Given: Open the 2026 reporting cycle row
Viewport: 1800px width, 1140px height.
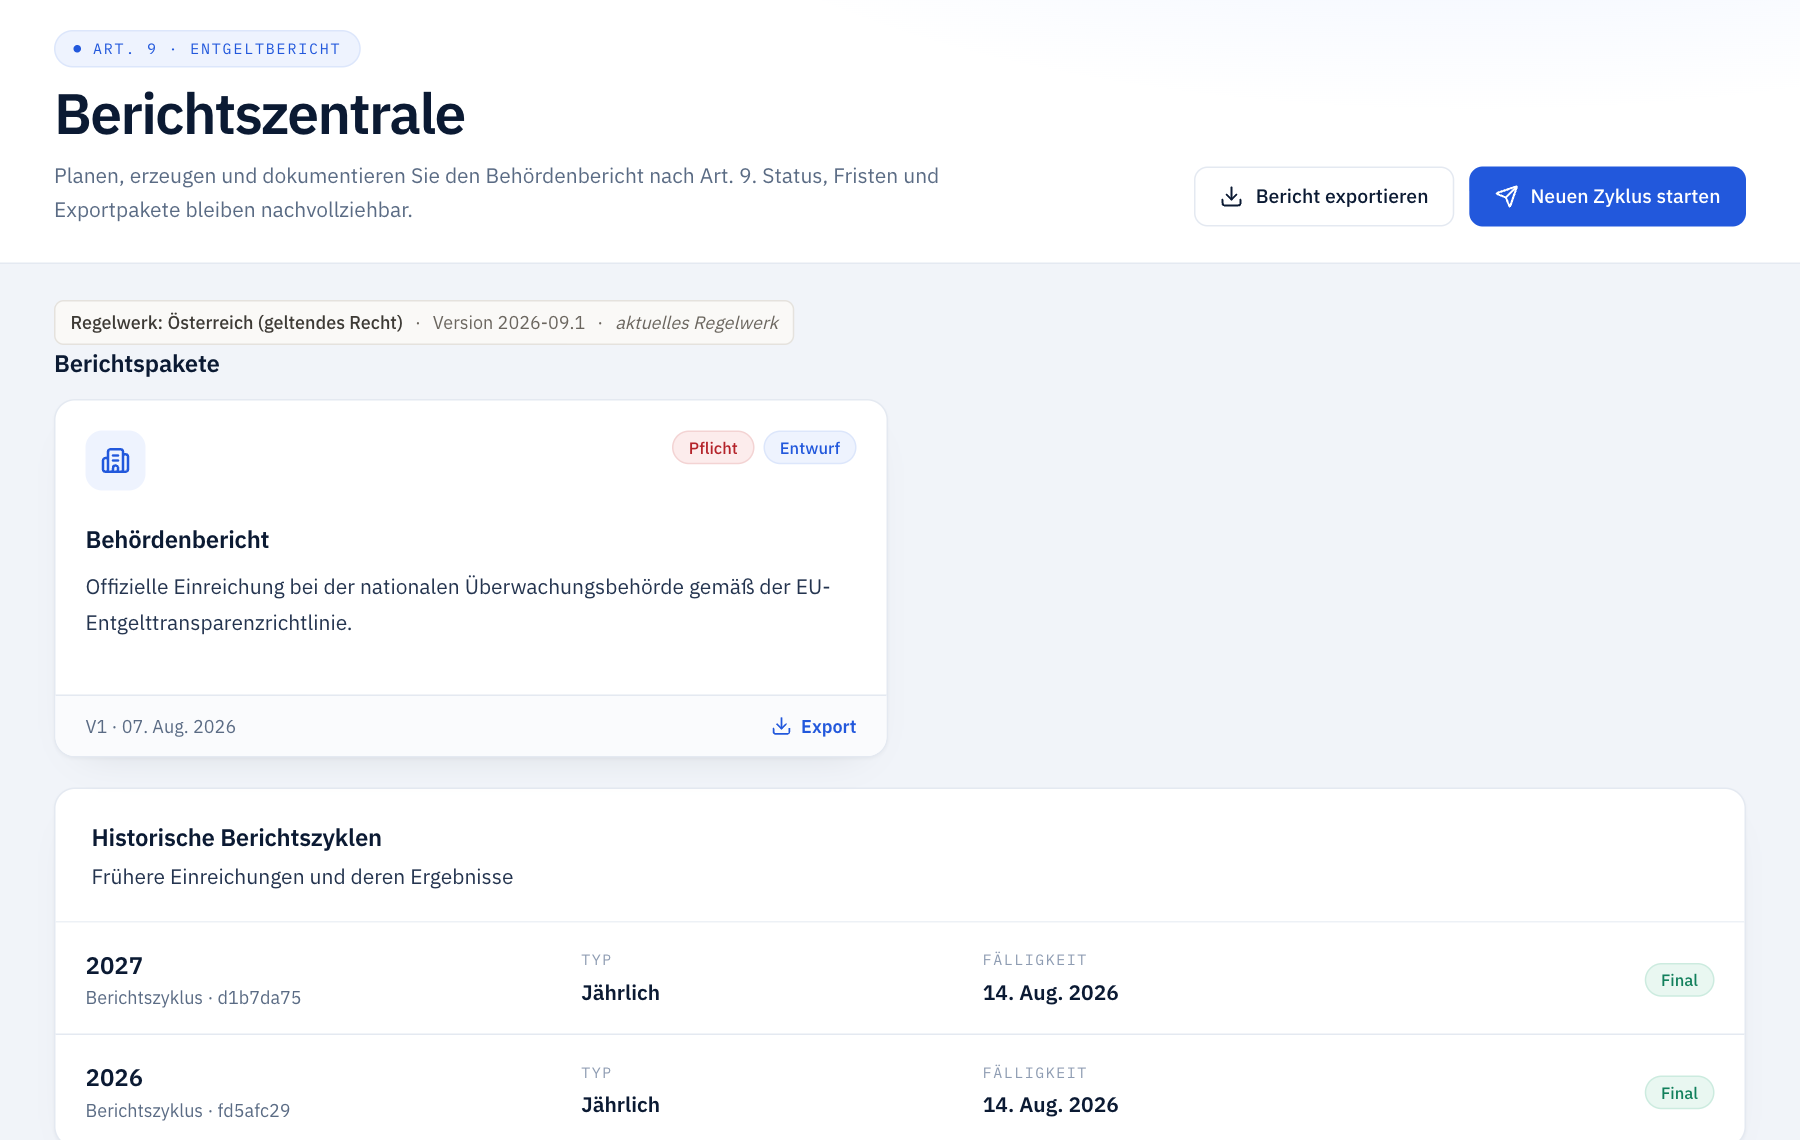Looking at the screenshot, I should 900,1088.
